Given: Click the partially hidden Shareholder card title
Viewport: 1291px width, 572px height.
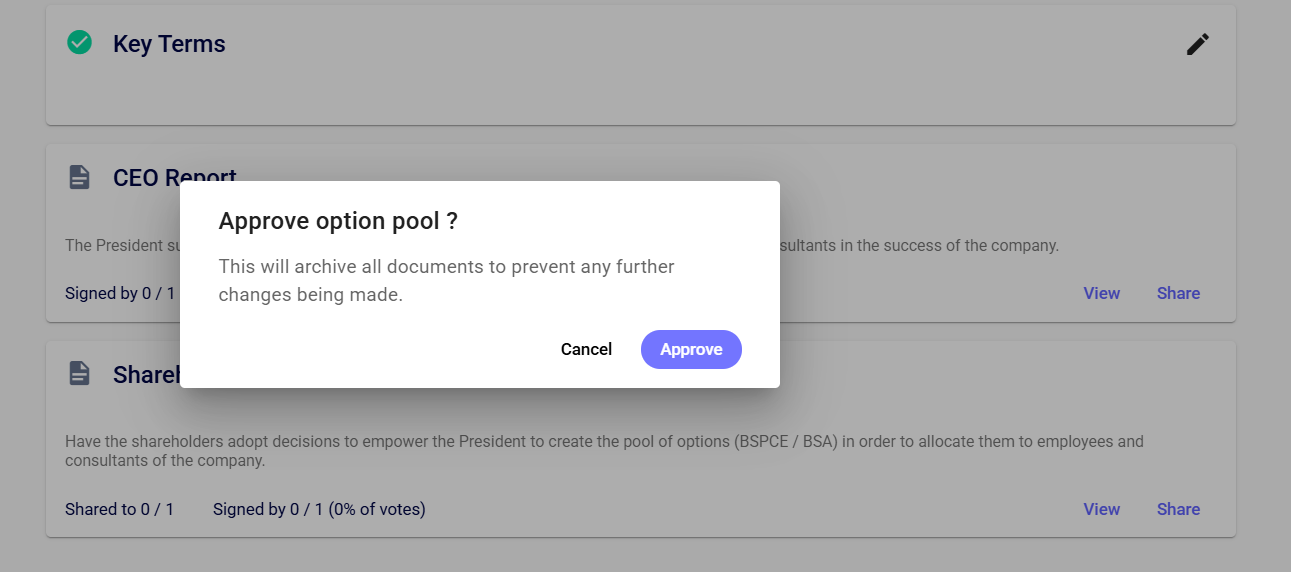Looking at the screenshot, I should (x=146, y=375).
